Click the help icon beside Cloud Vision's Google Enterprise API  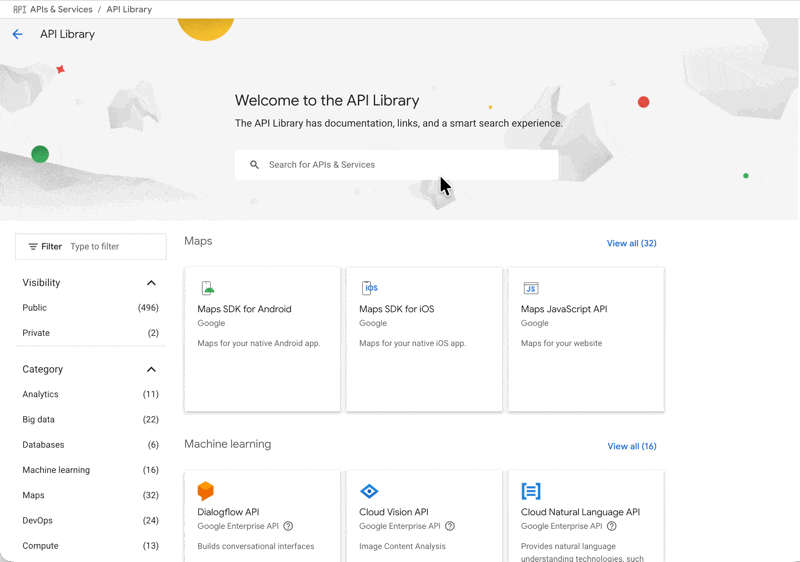(x=450, y=526)
